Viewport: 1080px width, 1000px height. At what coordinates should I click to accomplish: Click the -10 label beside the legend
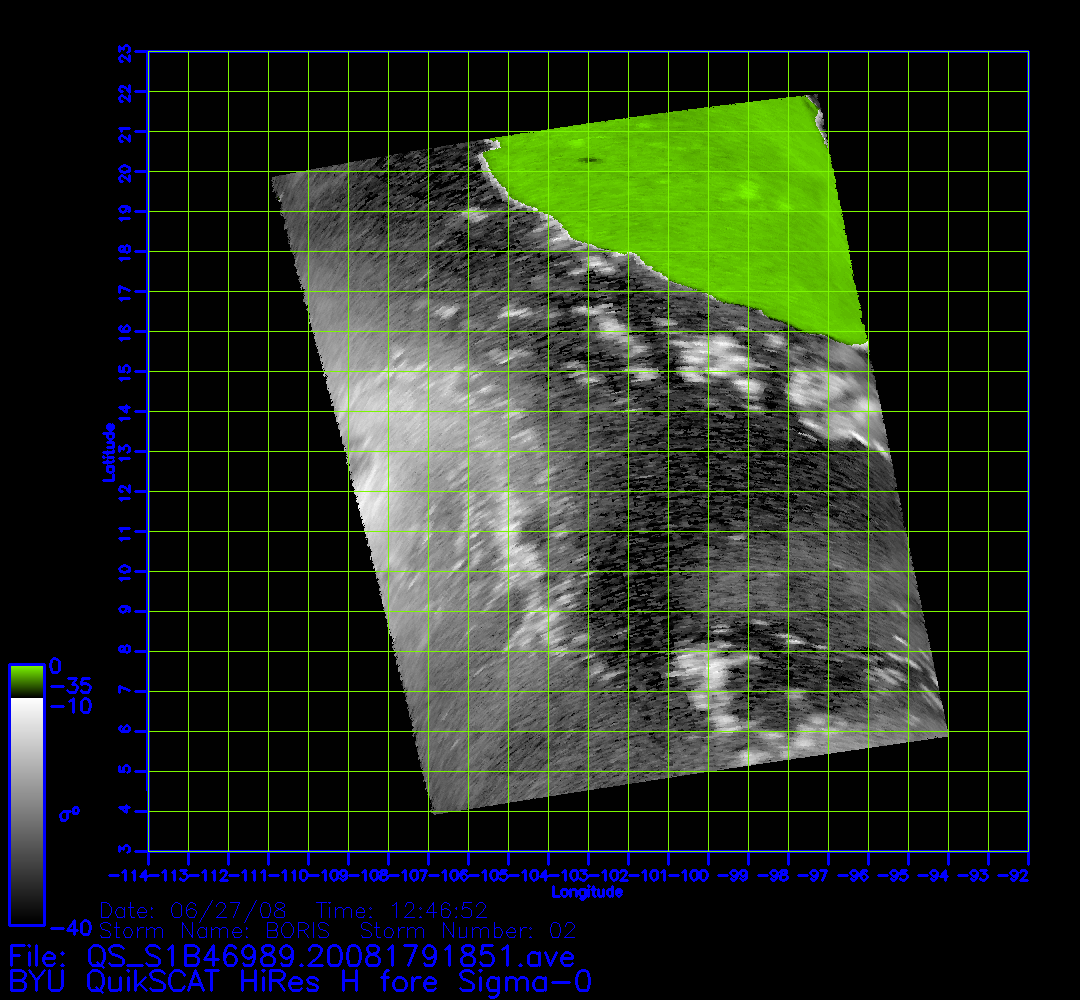pos(70,706)
